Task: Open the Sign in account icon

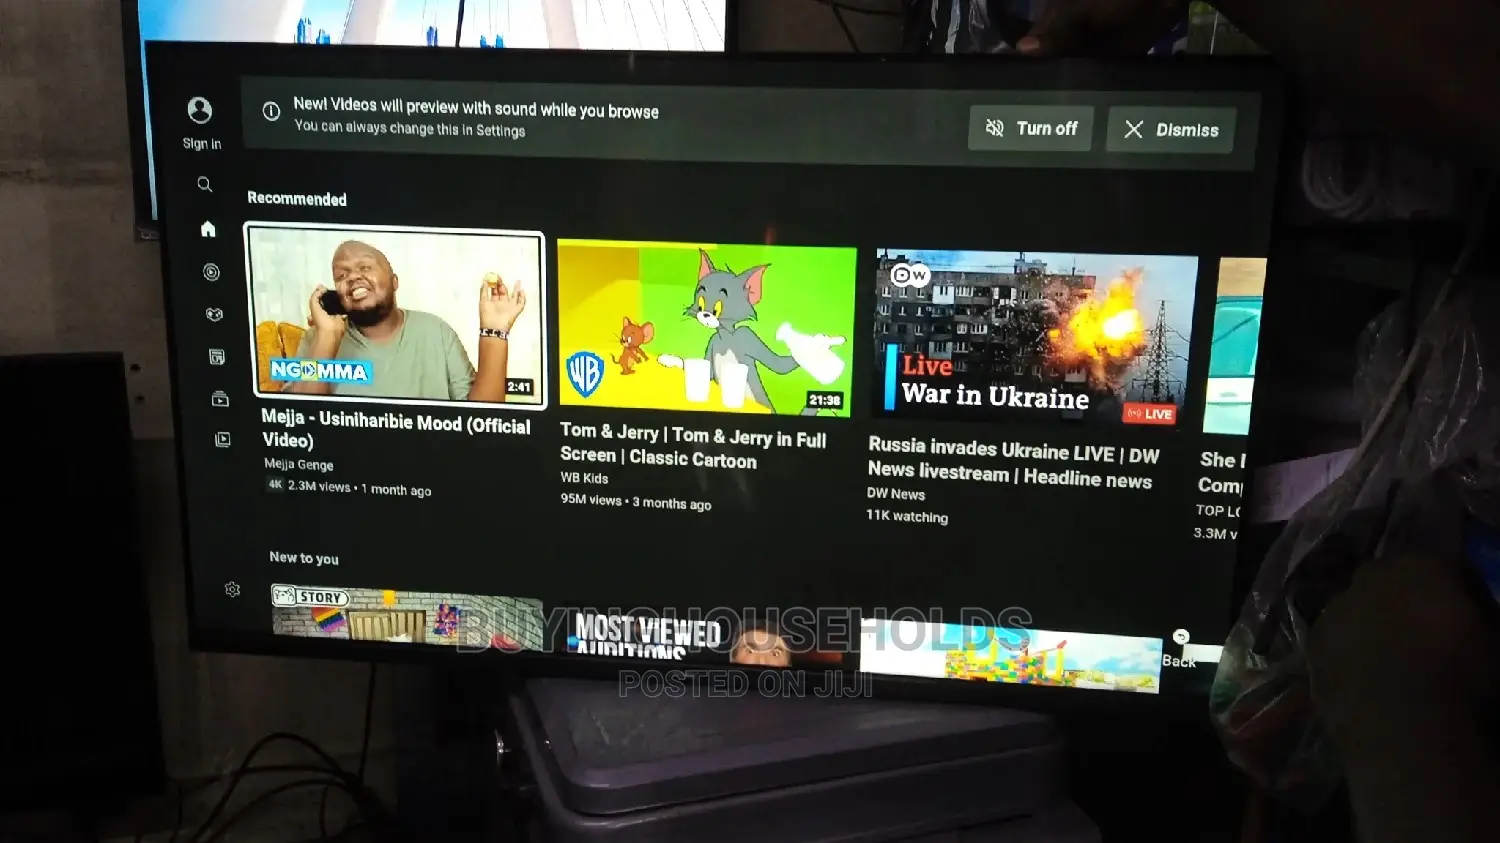Action: click(x=200, y=110)
